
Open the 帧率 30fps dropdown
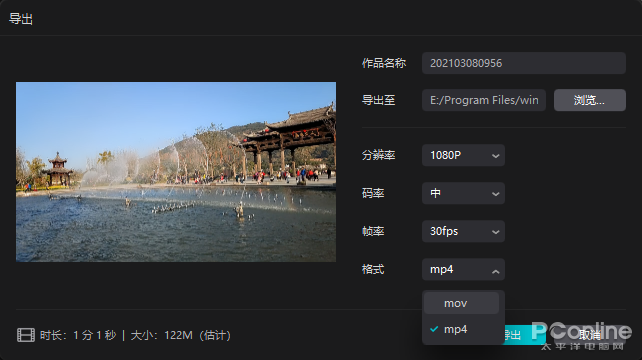[x=463, y=231]
